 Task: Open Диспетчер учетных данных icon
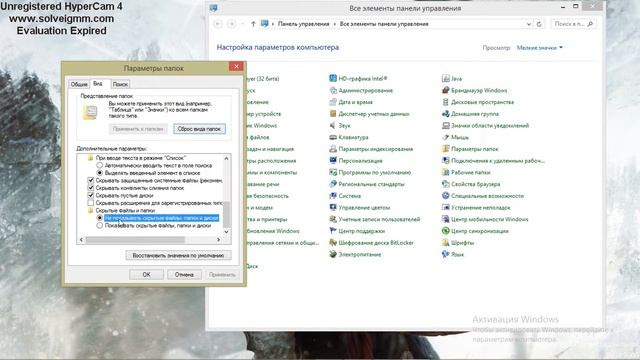click(x=333, y=114)
